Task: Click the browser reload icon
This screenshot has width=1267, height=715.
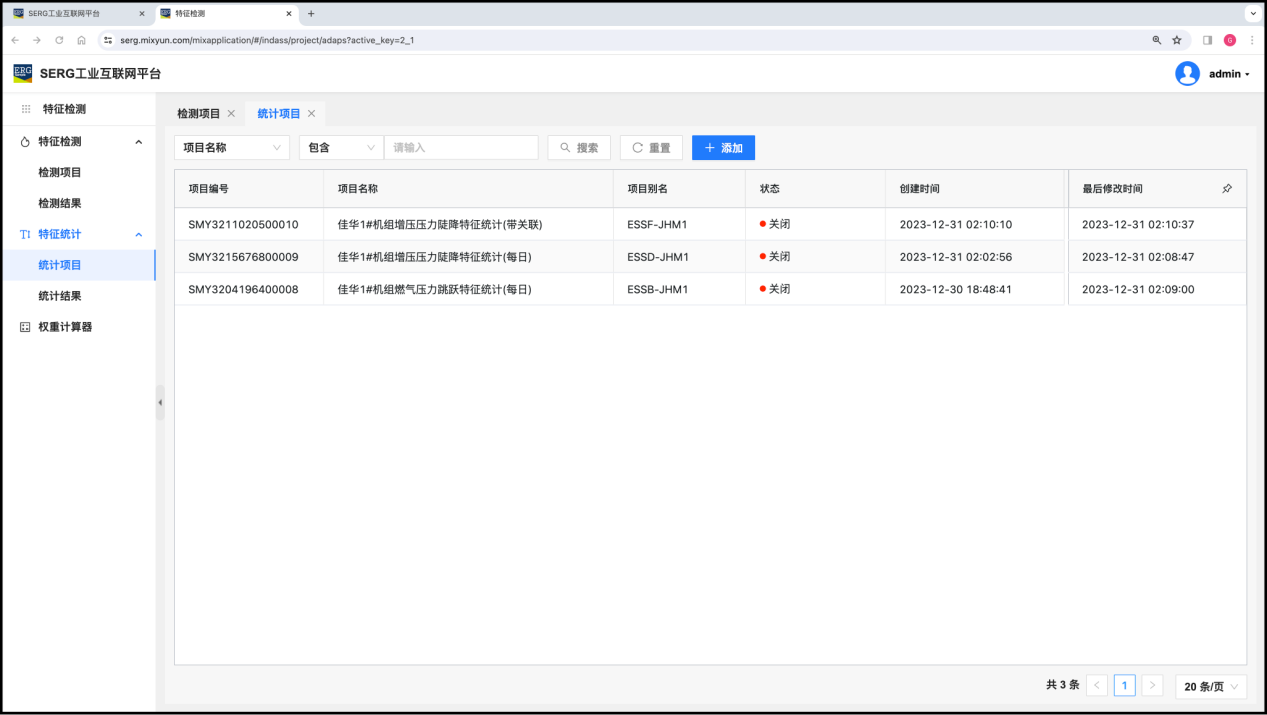Action: [59, 40]
